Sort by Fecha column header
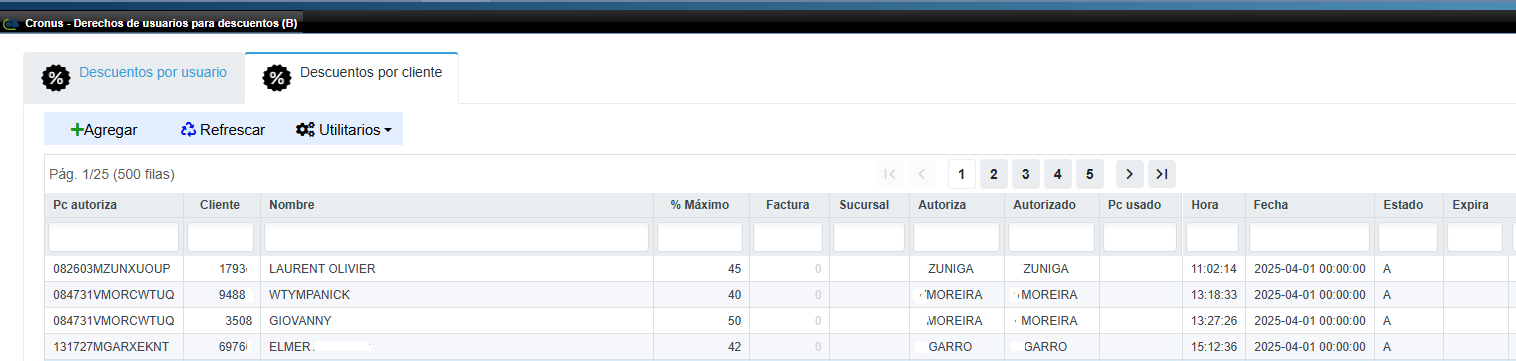The image size is (1516, 361). [x=1309, y=205]
